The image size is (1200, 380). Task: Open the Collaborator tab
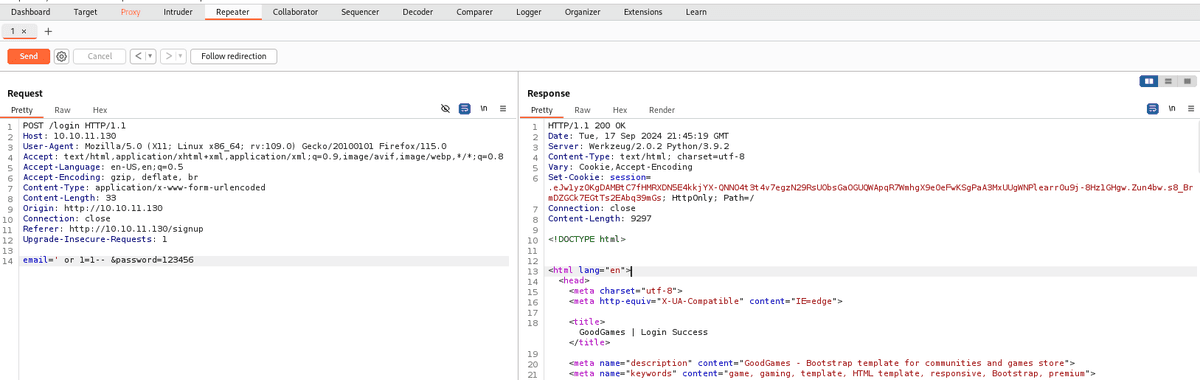coord(296,11)
